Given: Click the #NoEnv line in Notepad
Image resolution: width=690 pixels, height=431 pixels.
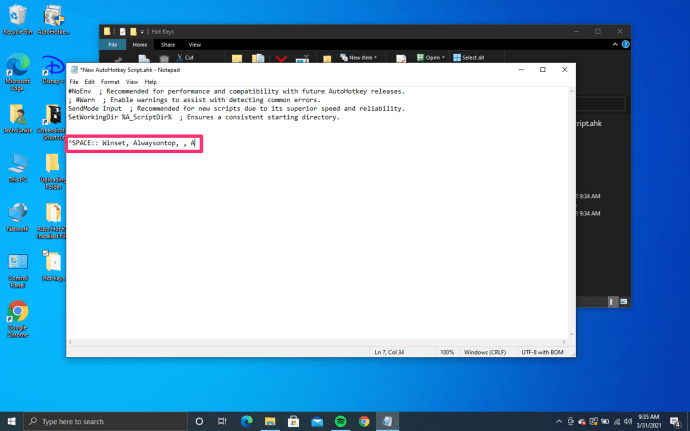Looking at the screenshot, I should 236,92.
